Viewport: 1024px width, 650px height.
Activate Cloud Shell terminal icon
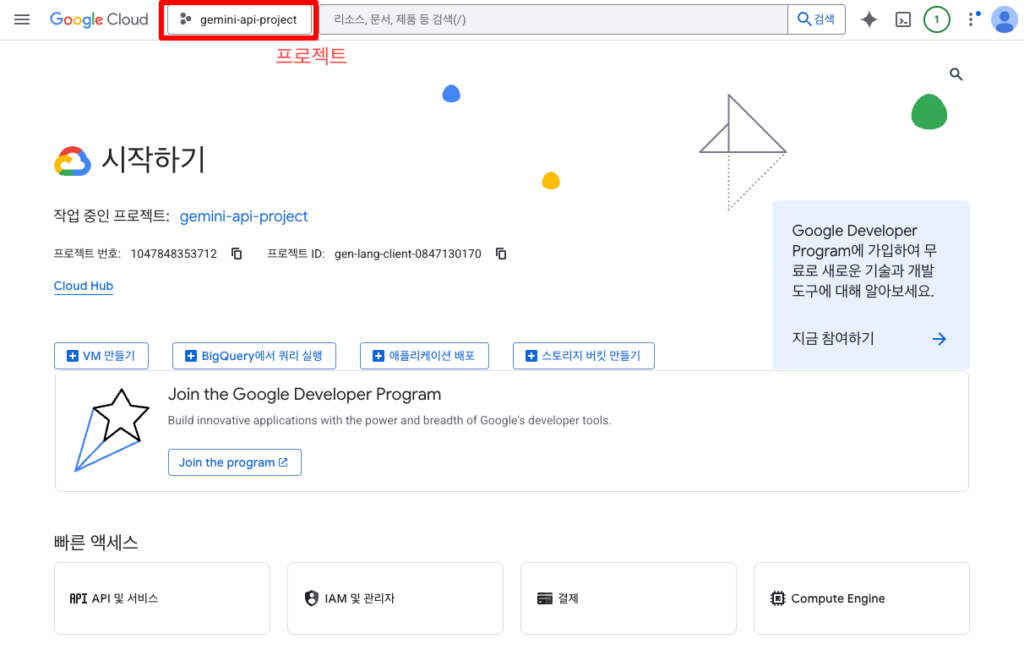point(902,20)
